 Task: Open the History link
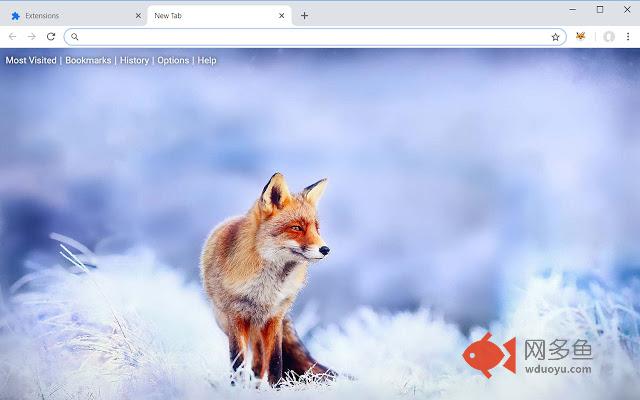[134, 60]
